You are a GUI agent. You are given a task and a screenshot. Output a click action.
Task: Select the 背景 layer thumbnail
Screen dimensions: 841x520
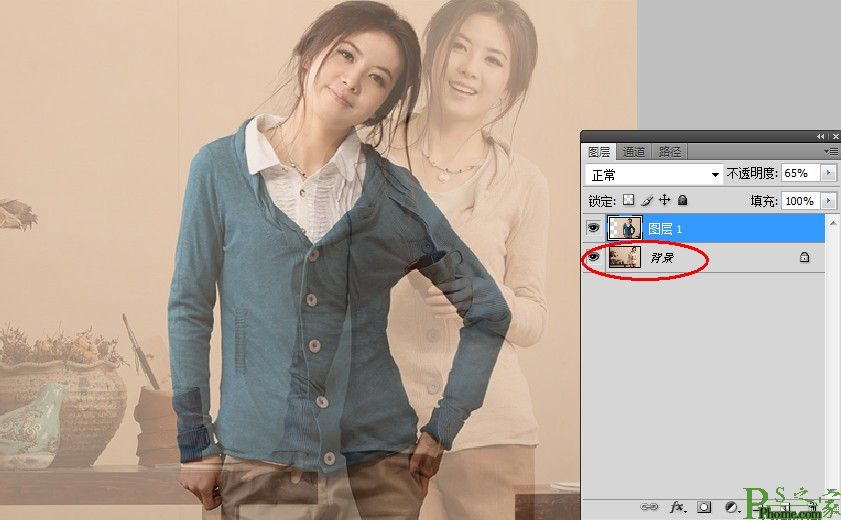tap(624, 257)
